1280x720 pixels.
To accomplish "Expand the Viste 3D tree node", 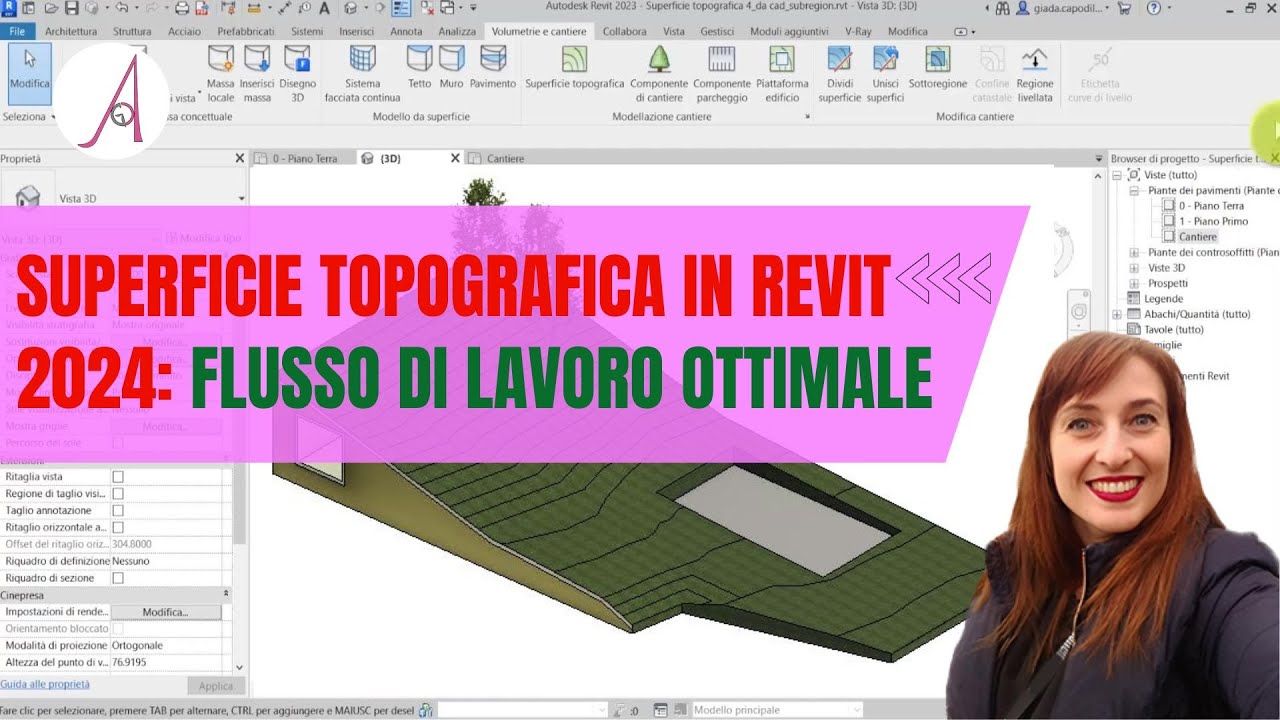I will (x=1134, y=268).
